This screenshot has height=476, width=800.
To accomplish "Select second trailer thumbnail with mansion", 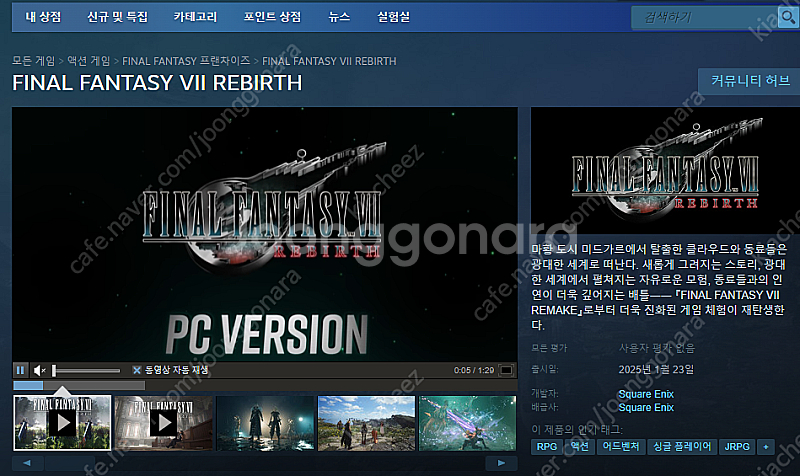I will pos(163,423).
